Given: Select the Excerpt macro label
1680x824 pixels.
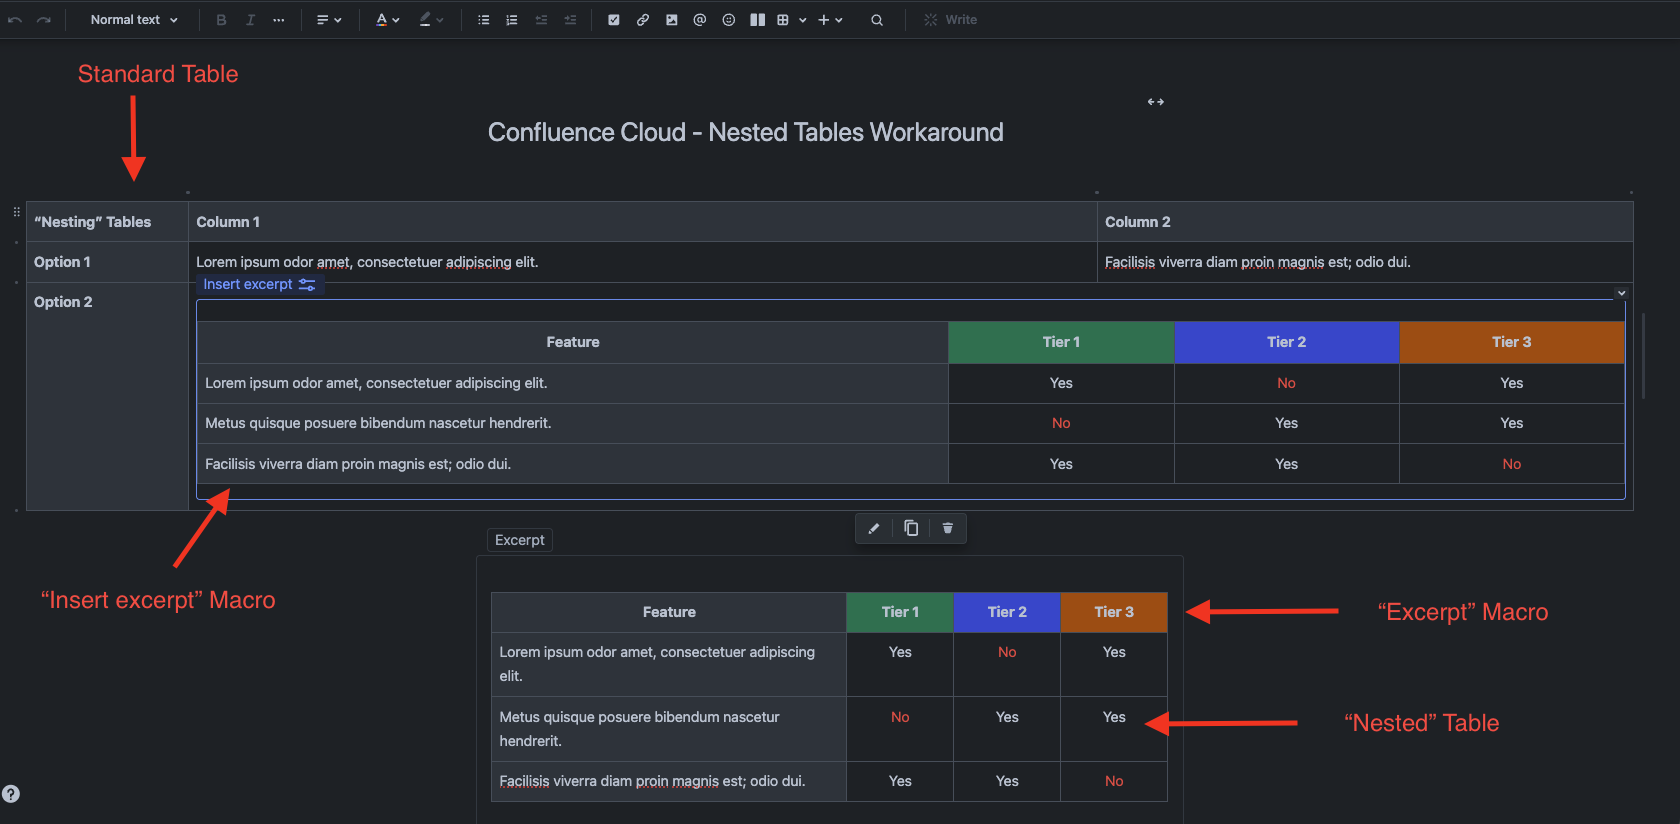Looking at the screenshot, I should (x=520, y=540).
